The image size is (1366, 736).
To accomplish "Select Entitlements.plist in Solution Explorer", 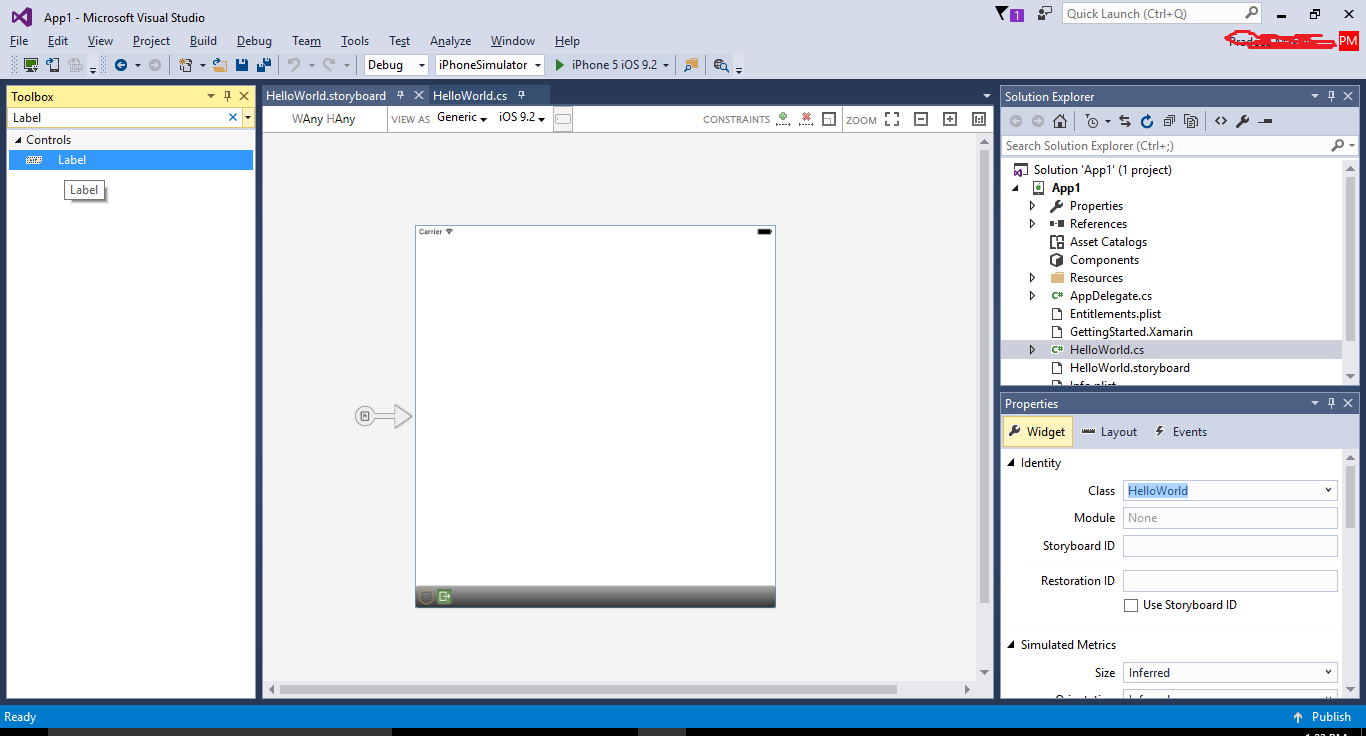I will point(1115,314).
